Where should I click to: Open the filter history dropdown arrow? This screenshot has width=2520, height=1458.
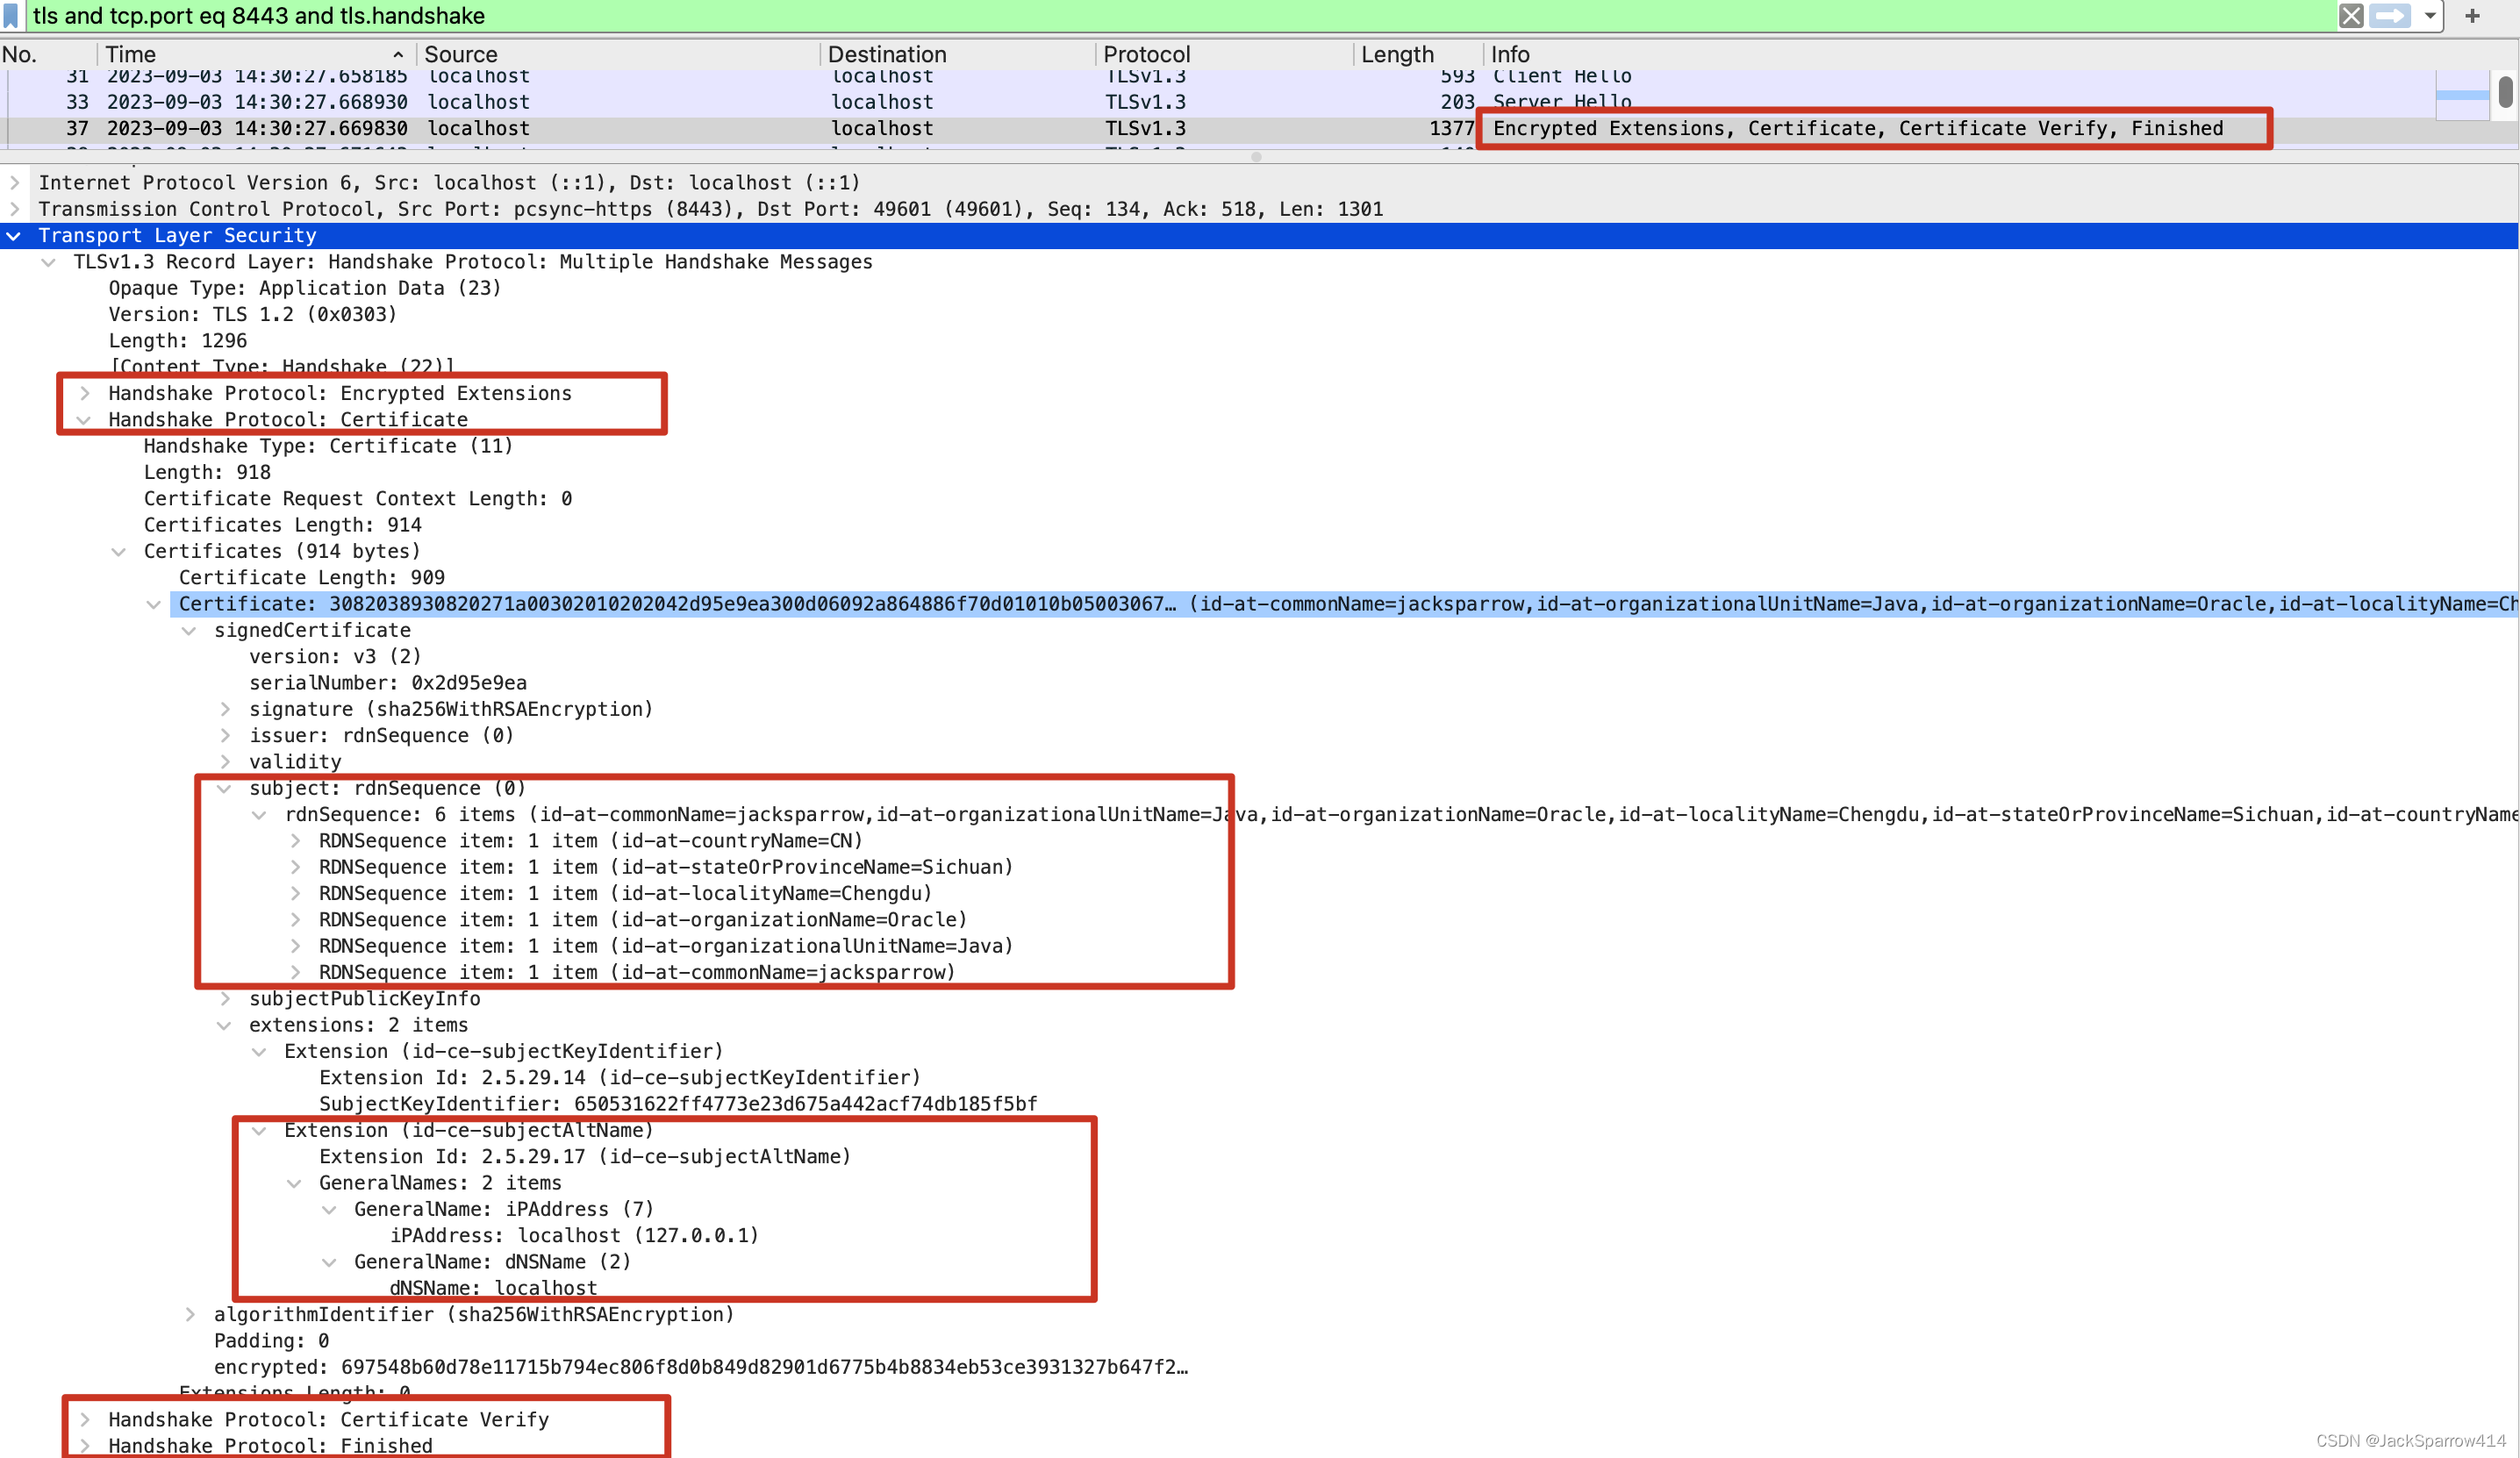pos(2430,16)
